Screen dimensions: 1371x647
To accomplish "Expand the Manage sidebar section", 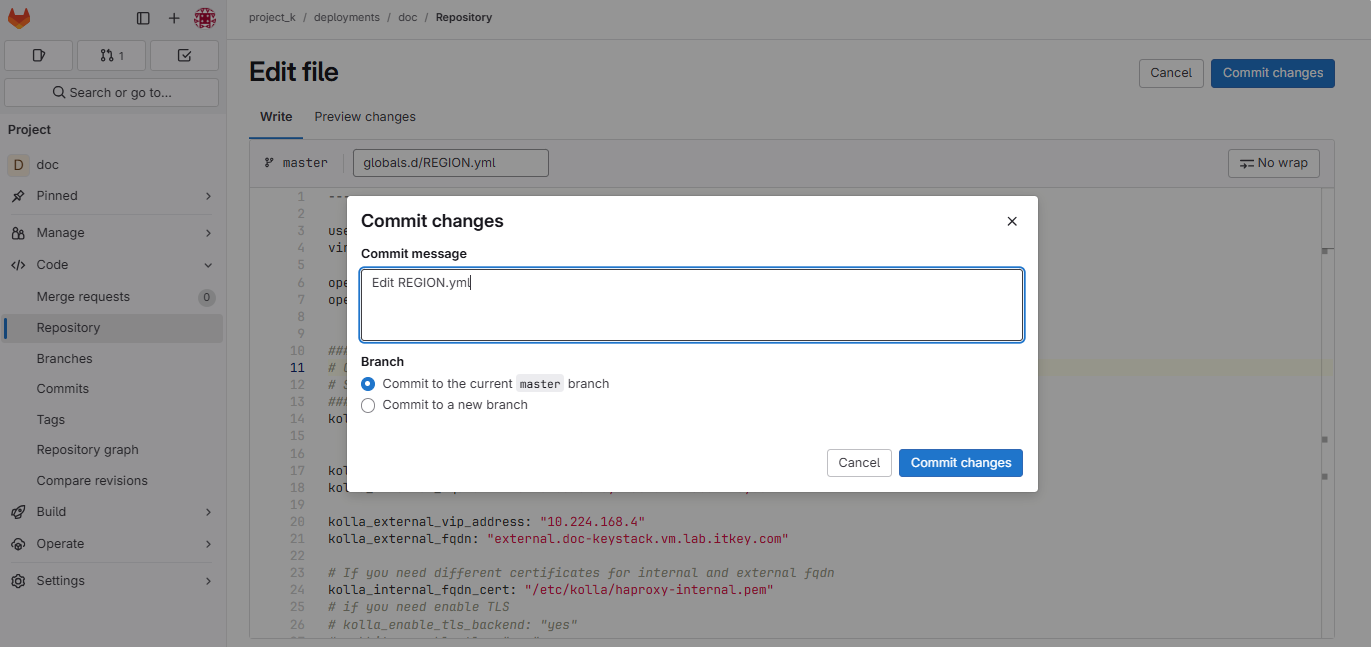I will [112, 233].
